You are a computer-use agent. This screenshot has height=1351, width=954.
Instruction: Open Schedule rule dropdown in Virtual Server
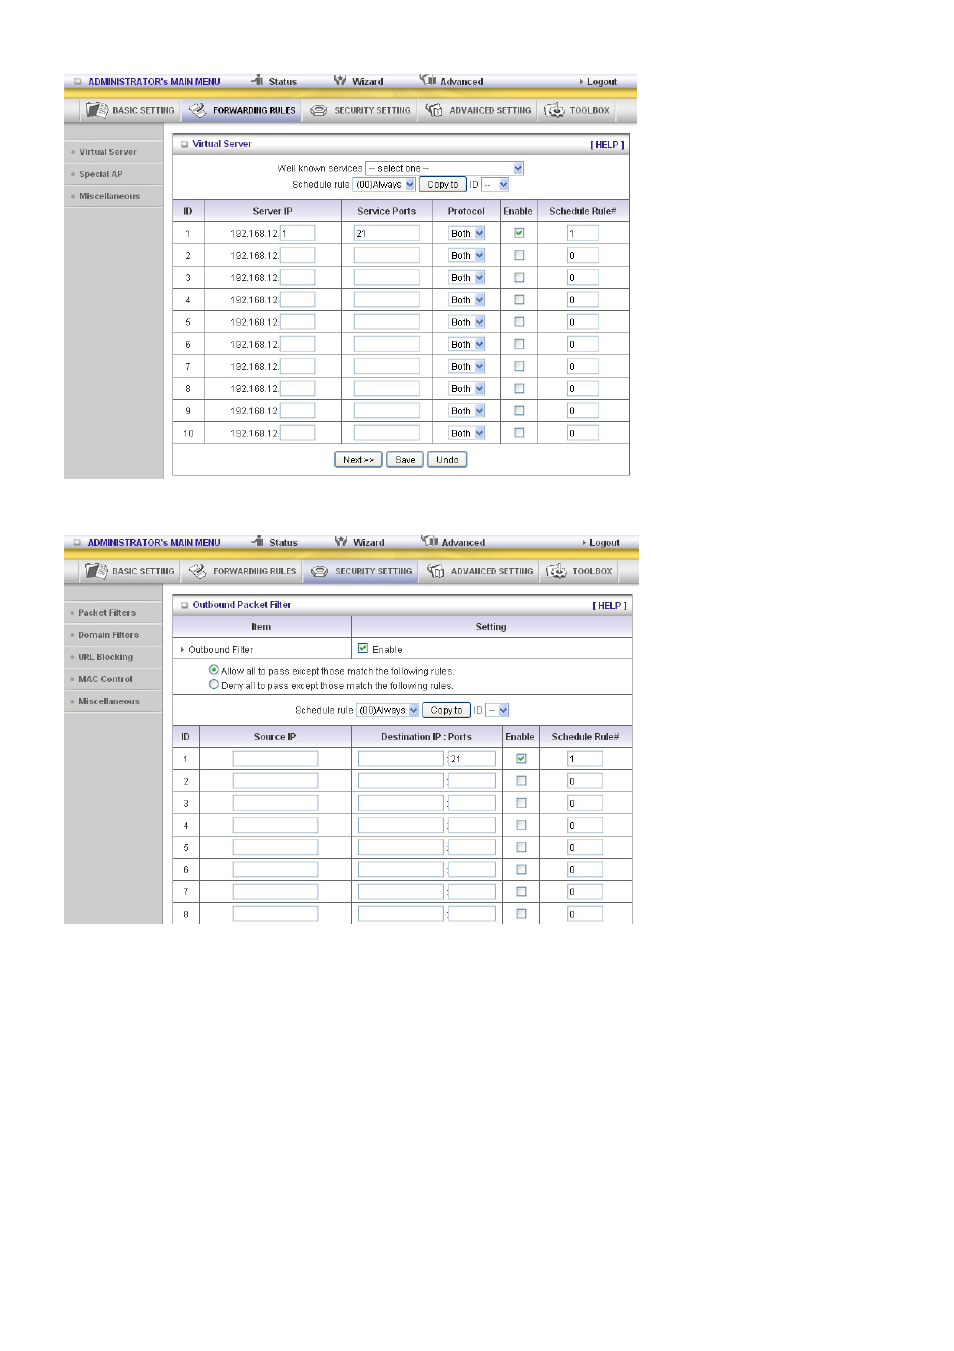[385, 184]
